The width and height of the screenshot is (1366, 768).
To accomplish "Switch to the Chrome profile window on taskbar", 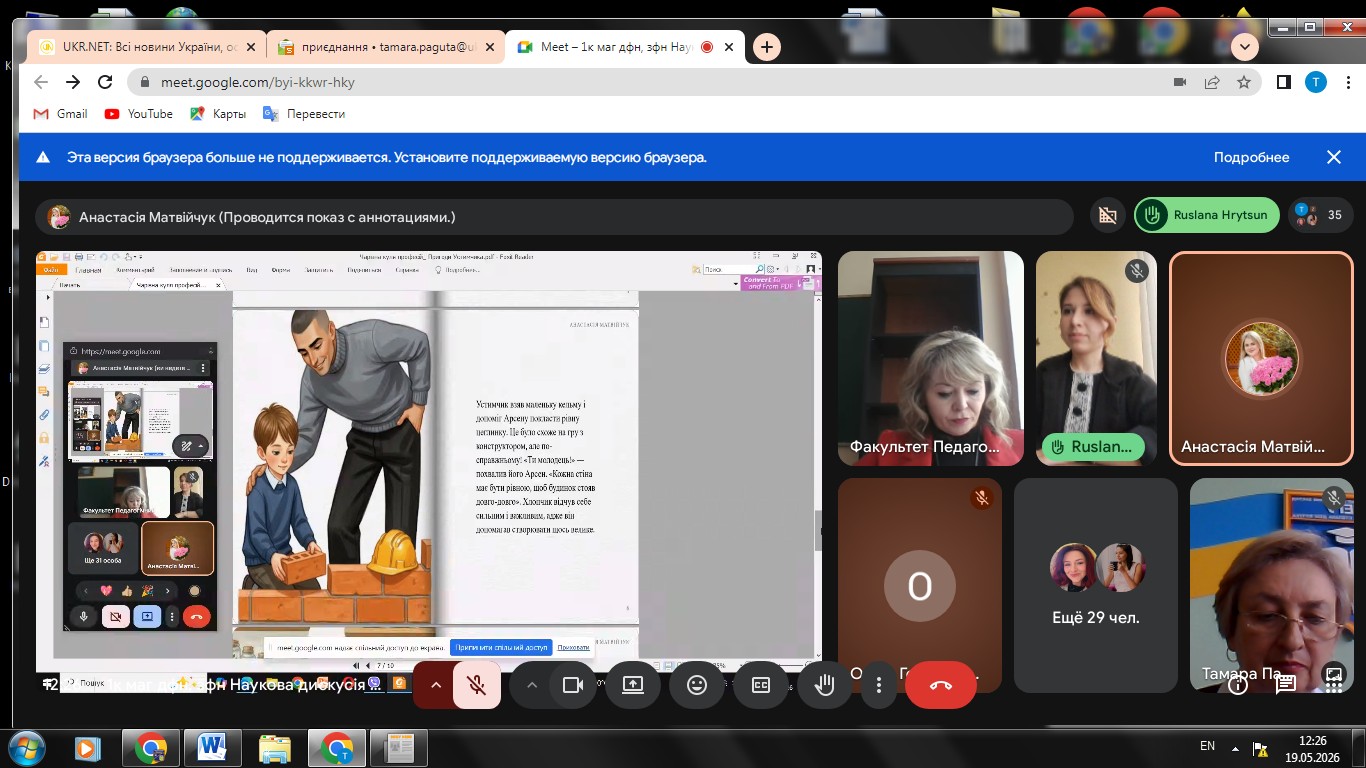I will [x=337, y=747].
